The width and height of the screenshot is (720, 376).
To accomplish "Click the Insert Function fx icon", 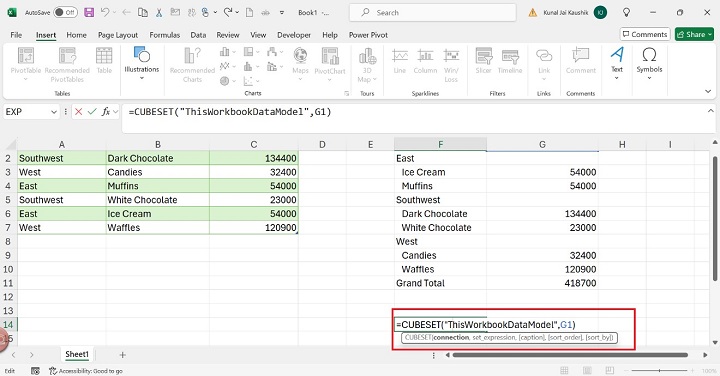I will [106, 112].
